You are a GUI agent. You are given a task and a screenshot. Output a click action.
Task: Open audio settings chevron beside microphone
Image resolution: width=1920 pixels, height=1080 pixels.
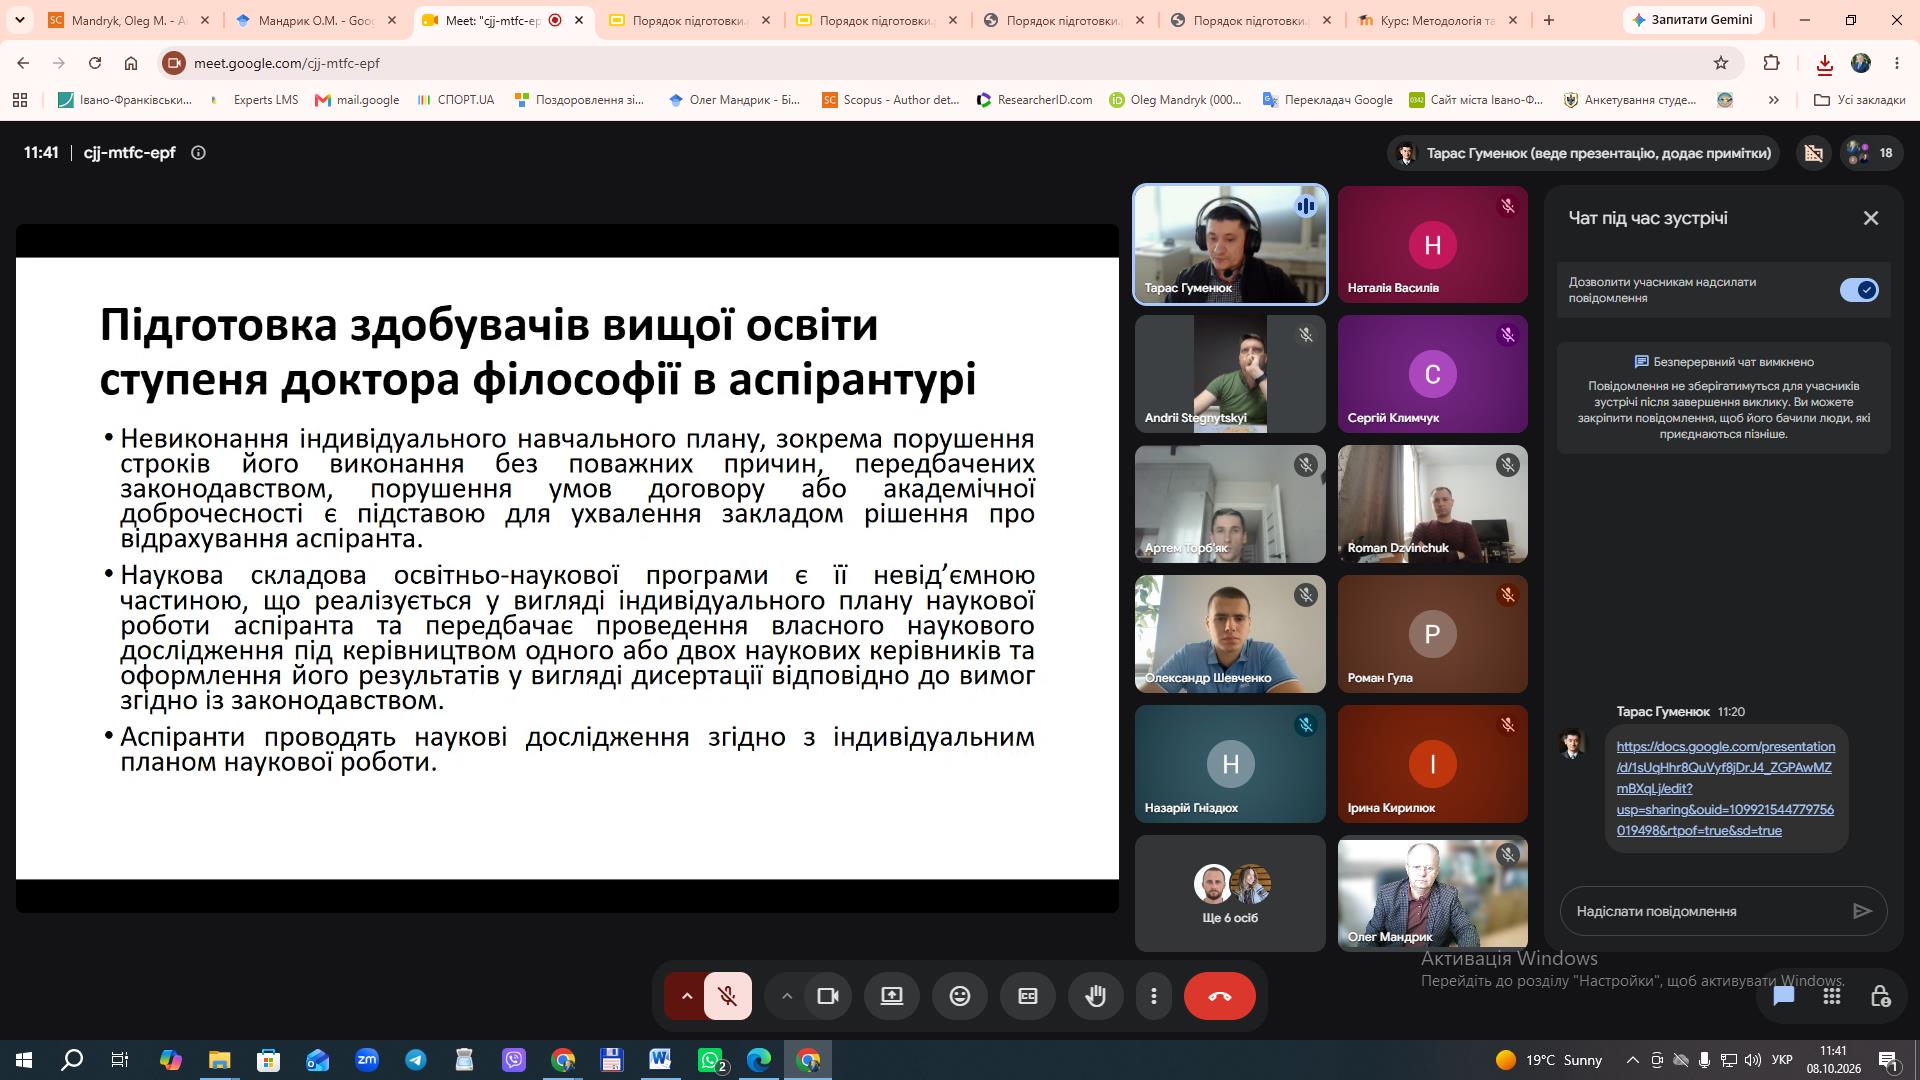tap(687, 996)
